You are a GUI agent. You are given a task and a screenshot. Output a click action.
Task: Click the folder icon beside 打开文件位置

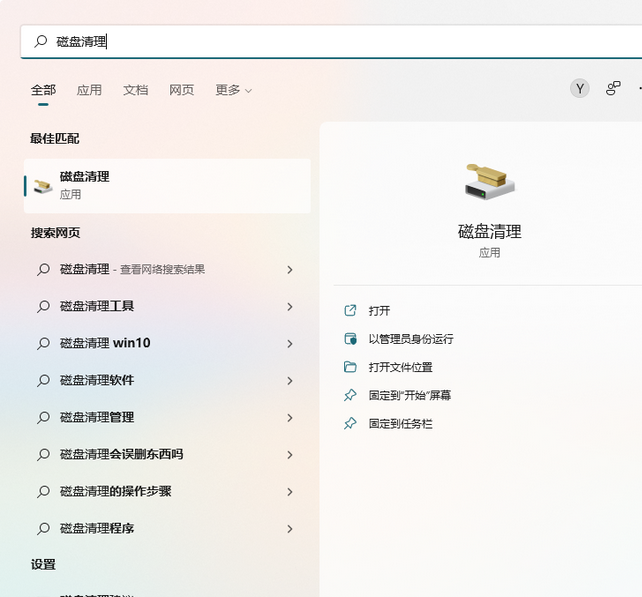click(350, 367)
